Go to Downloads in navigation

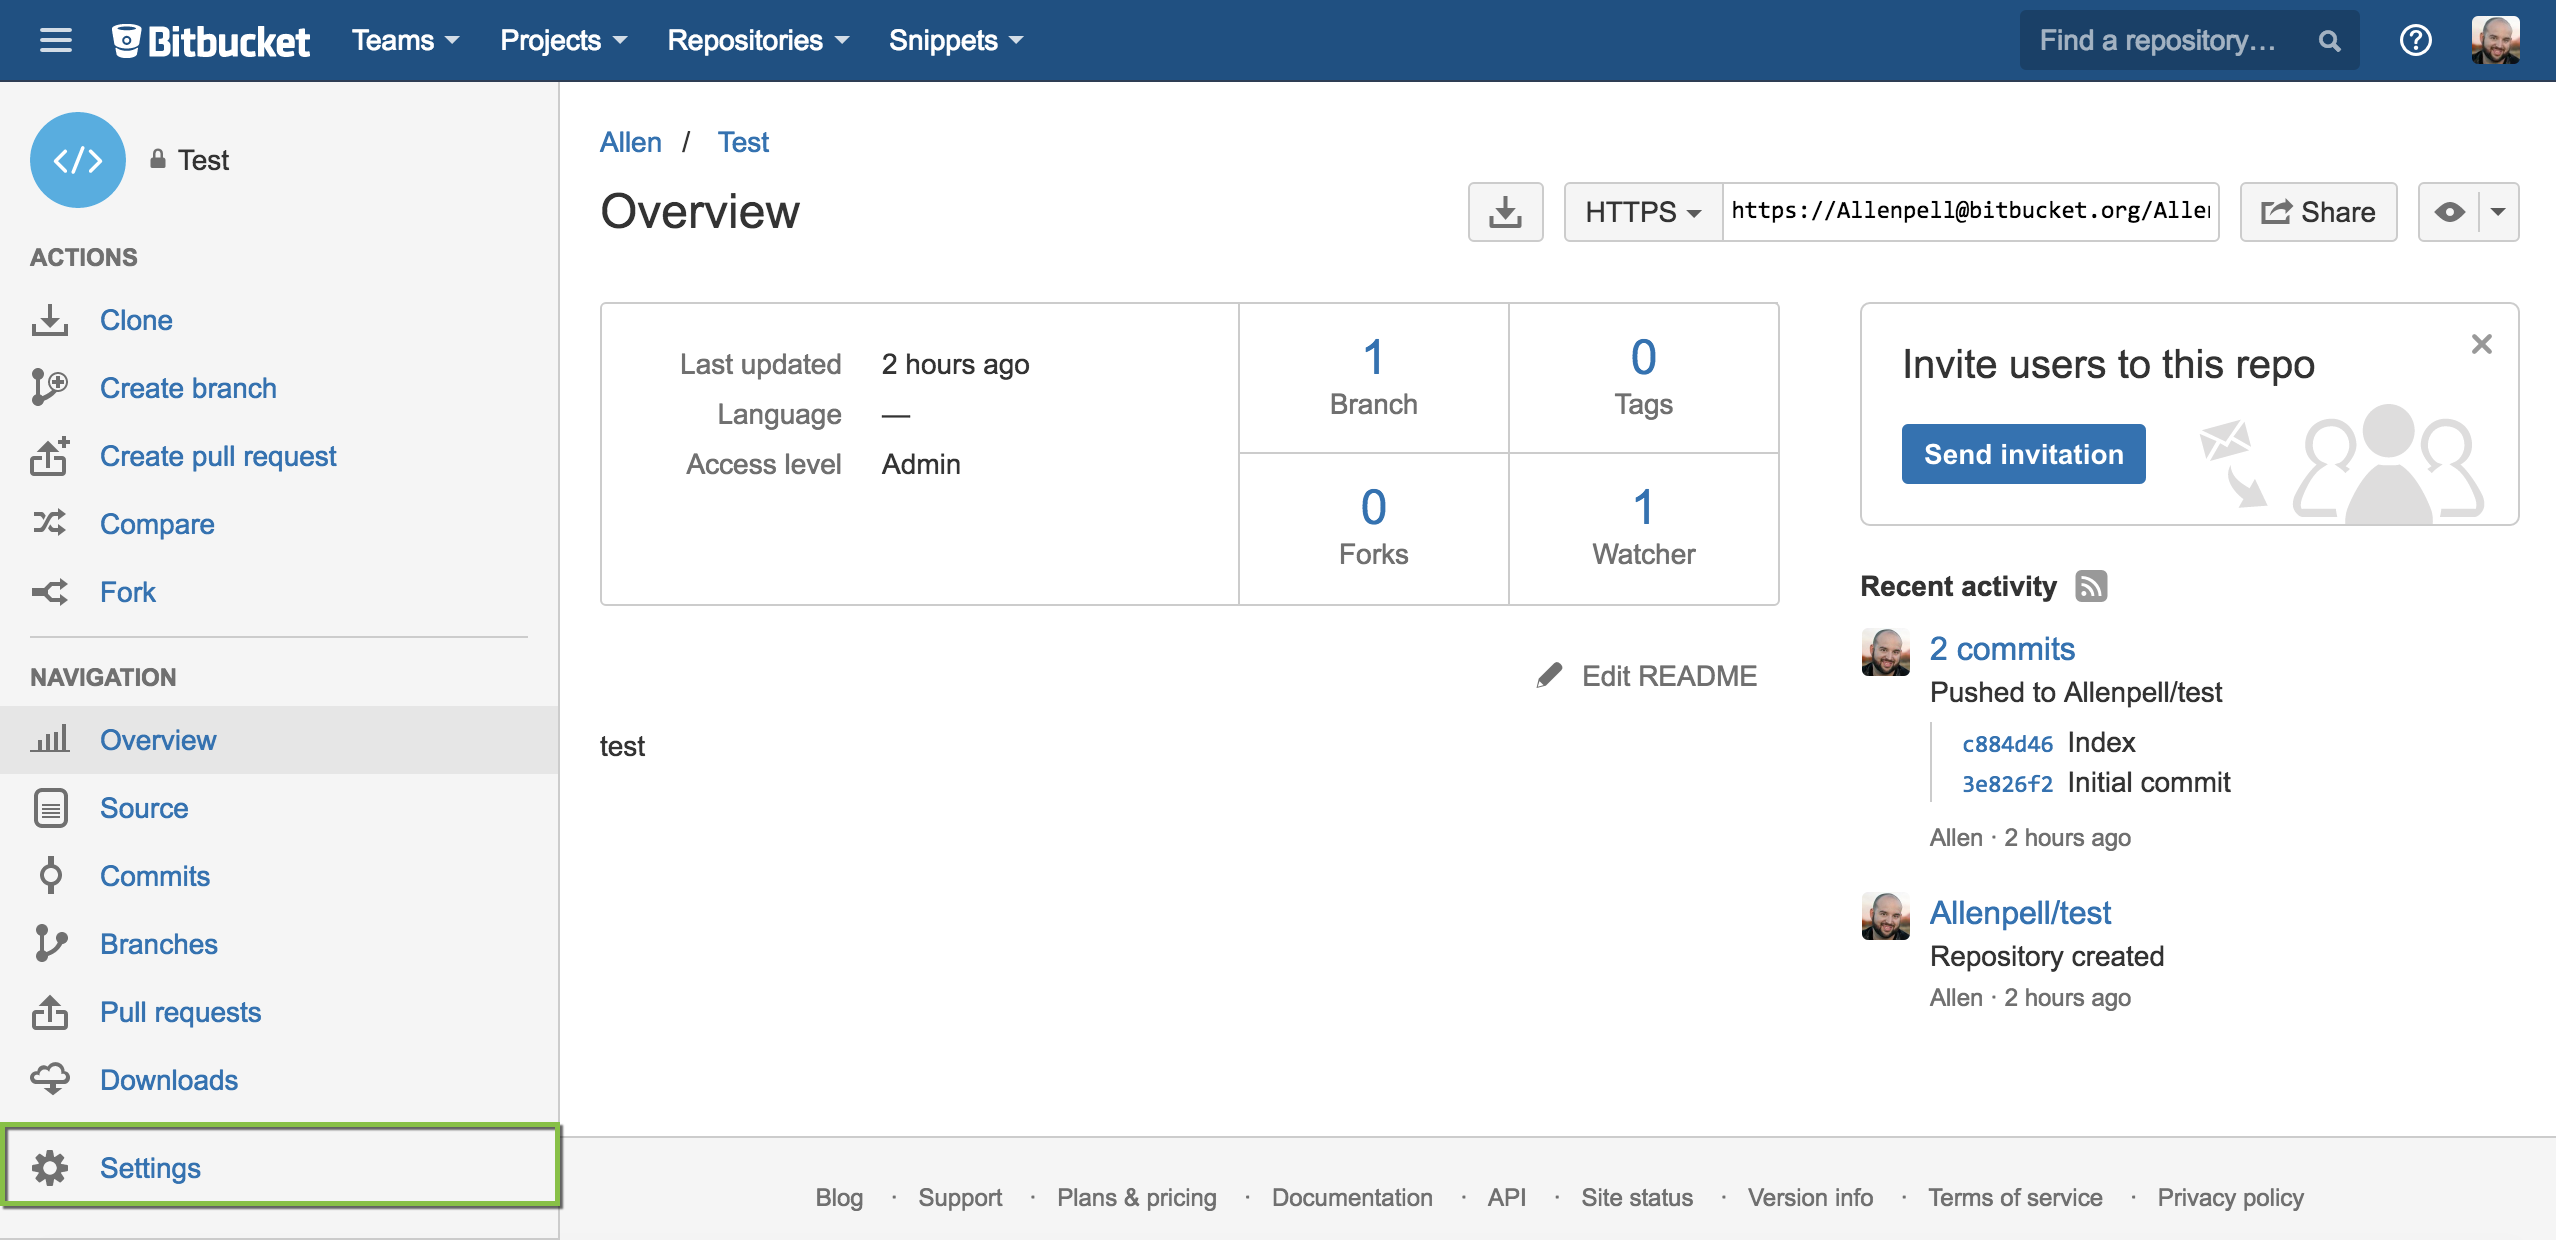pos(169,1080)
